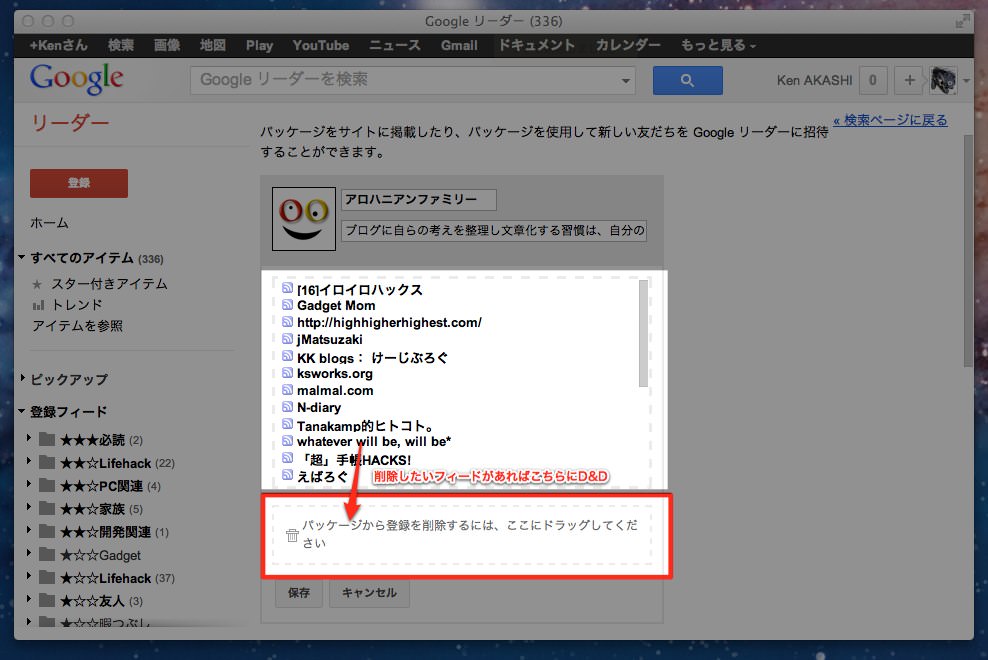Expand the ★★★必読 folder arrow
Screen dimensions: 988x660
28,437
